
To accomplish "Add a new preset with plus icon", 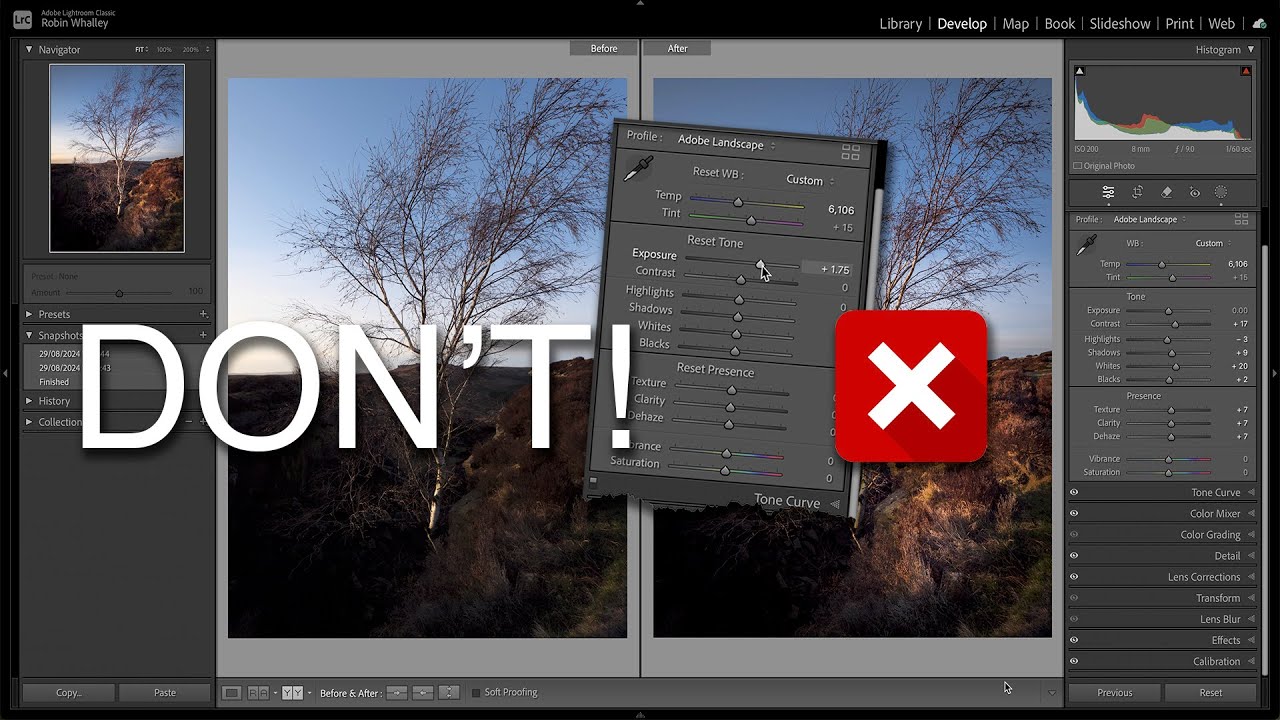I will click(203, 314).
